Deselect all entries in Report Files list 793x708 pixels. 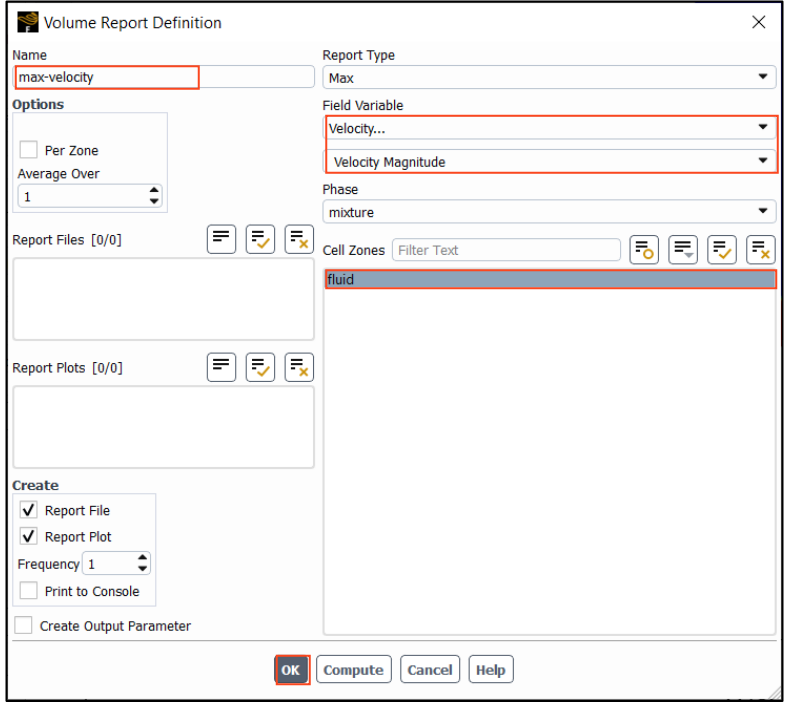pos(299,240)
